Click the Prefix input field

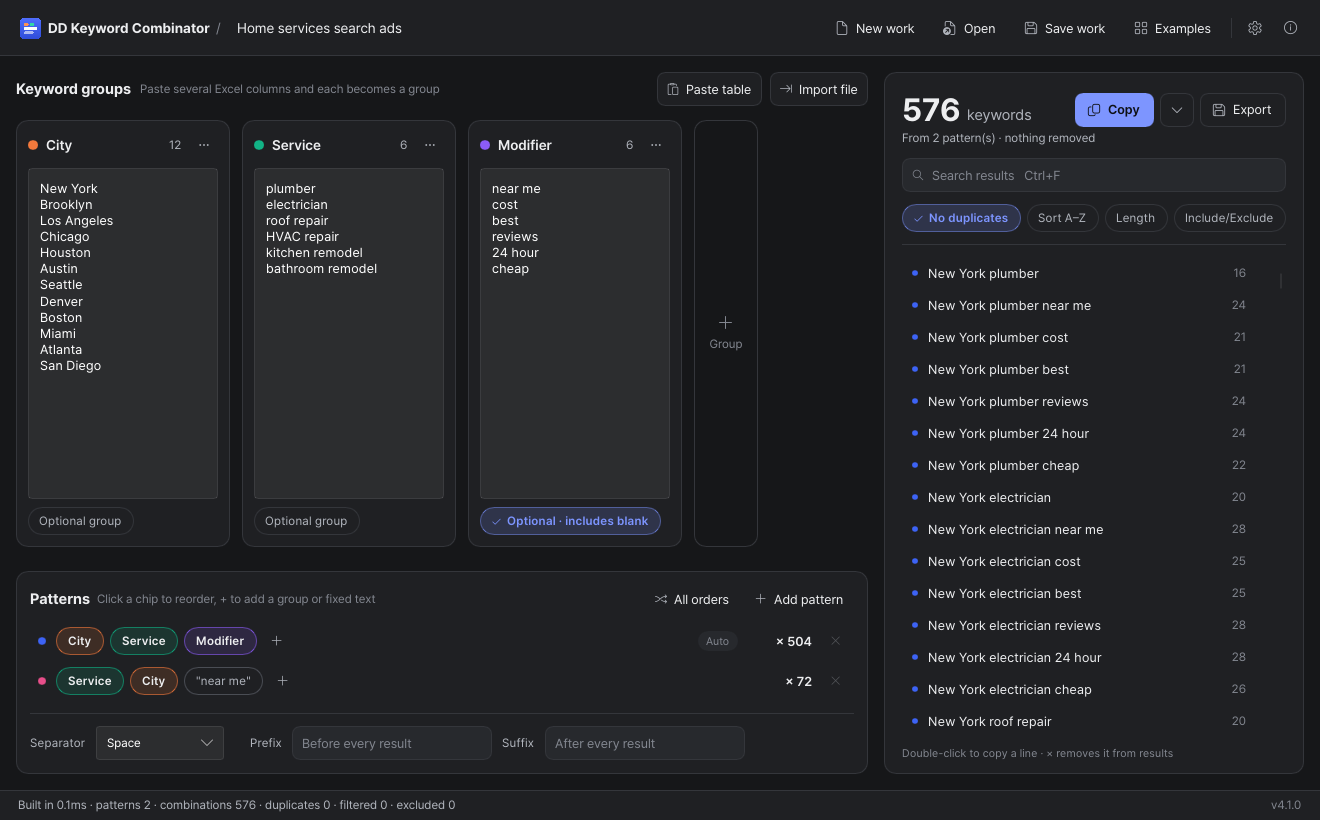tap(392, 743)
